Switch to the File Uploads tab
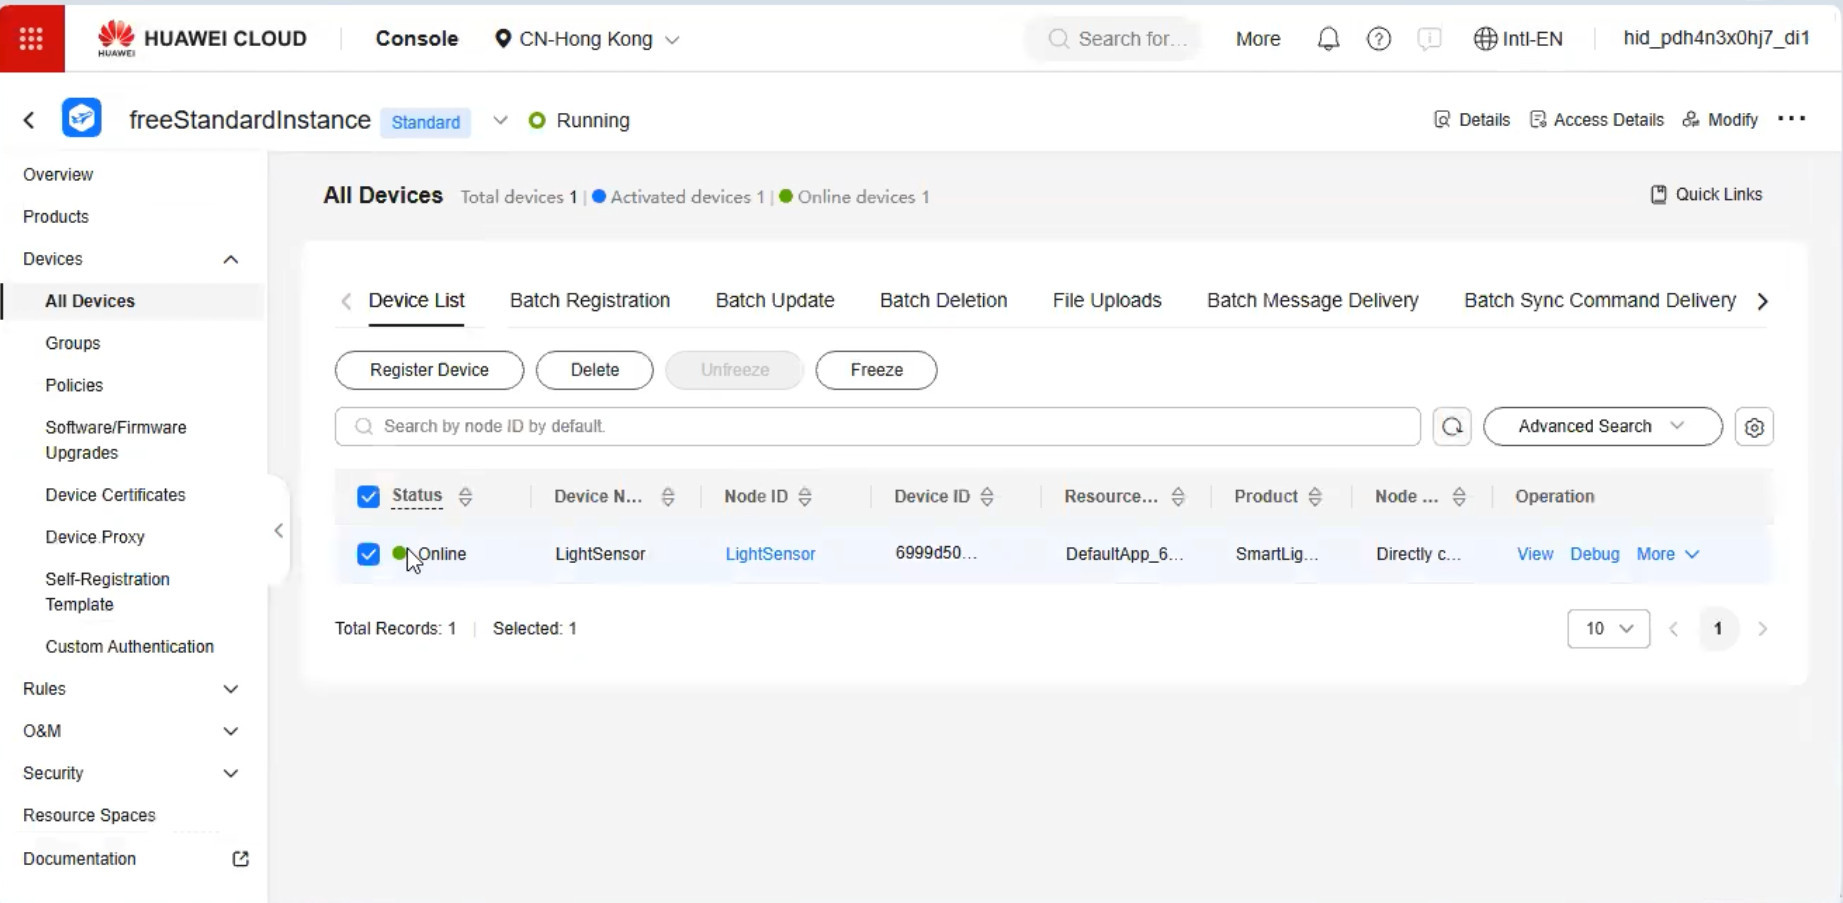1843x903 pixels. [1106, 301]
